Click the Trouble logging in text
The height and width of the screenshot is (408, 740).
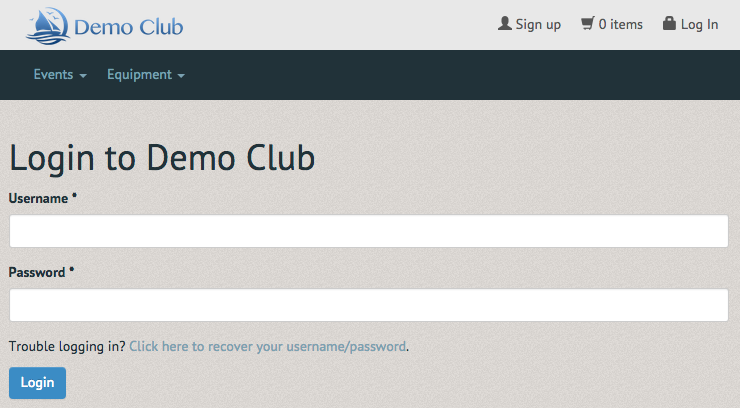pyautogui.click(x=67, y=347)
